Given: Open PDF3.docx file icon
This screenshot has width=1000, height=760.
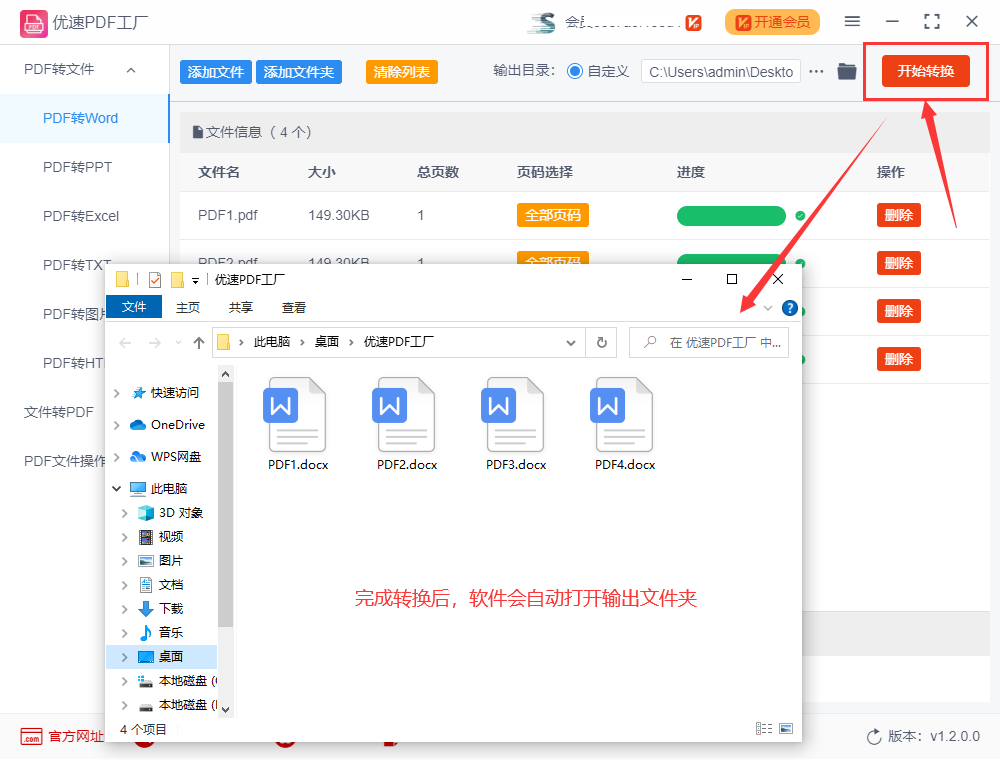Looking at the screenshot, I should [x=515, y=414].
